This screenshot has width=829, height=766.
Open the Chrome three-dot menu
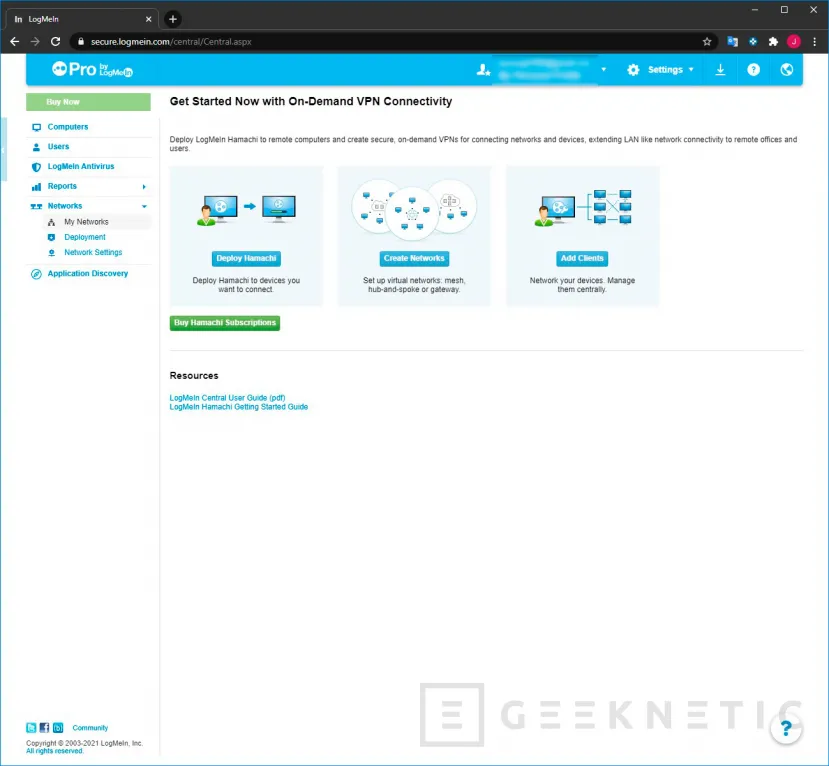point(814,41)
